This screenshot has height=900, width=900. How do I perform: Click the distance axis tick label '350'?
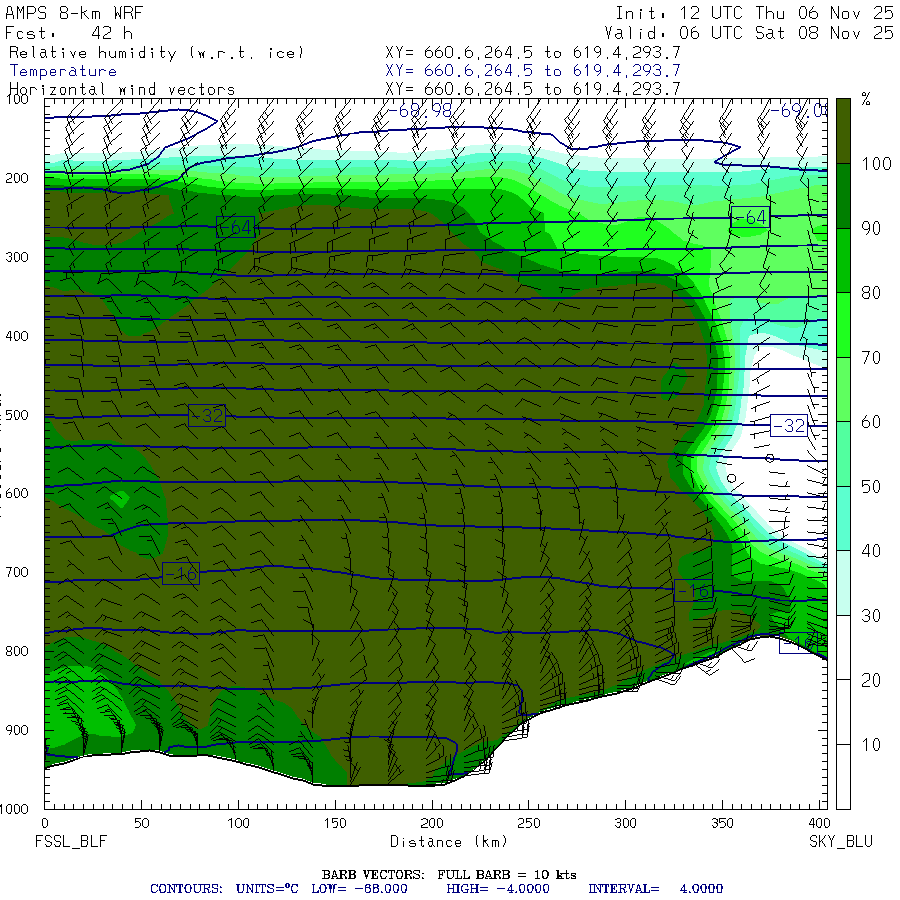pyautogui.click(x=722, y=823)
